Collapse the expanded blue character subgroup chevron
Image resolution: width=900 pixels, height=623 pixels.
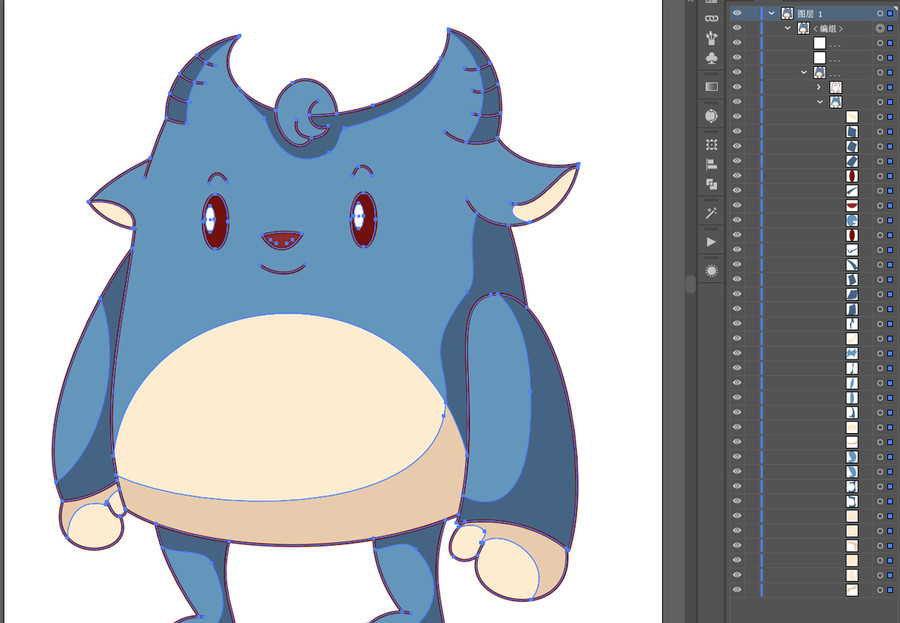point(820,102)
